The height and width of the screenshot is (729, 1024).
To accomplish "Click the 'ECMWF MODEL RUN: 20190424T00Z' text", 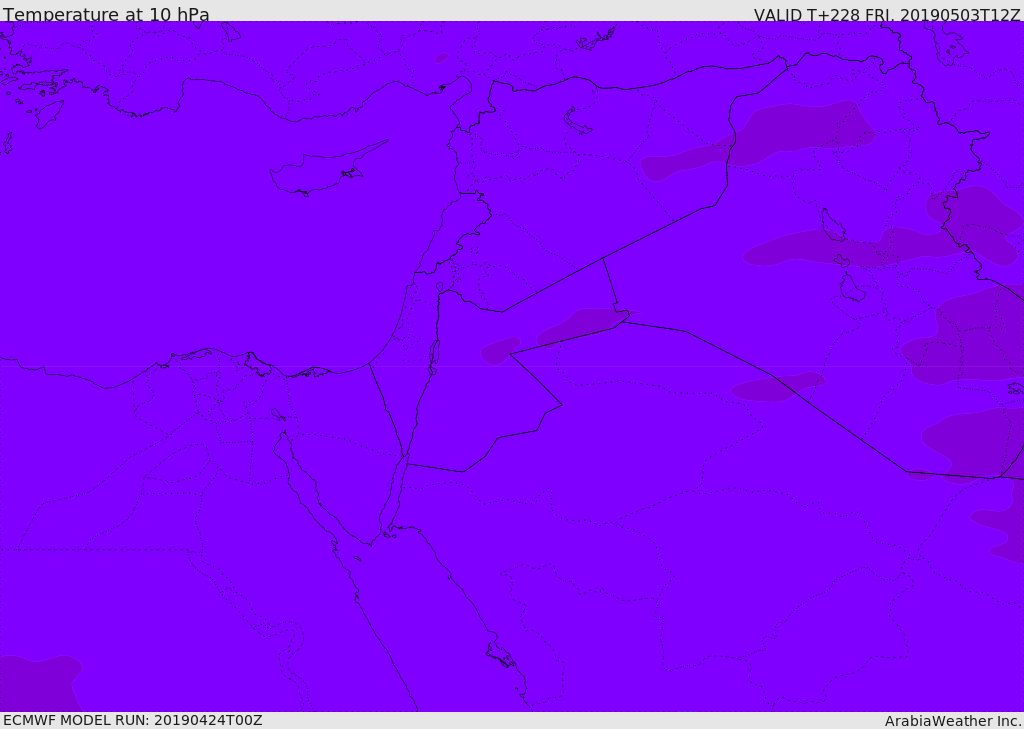I will pyautogui.click(x=133, y=720).
